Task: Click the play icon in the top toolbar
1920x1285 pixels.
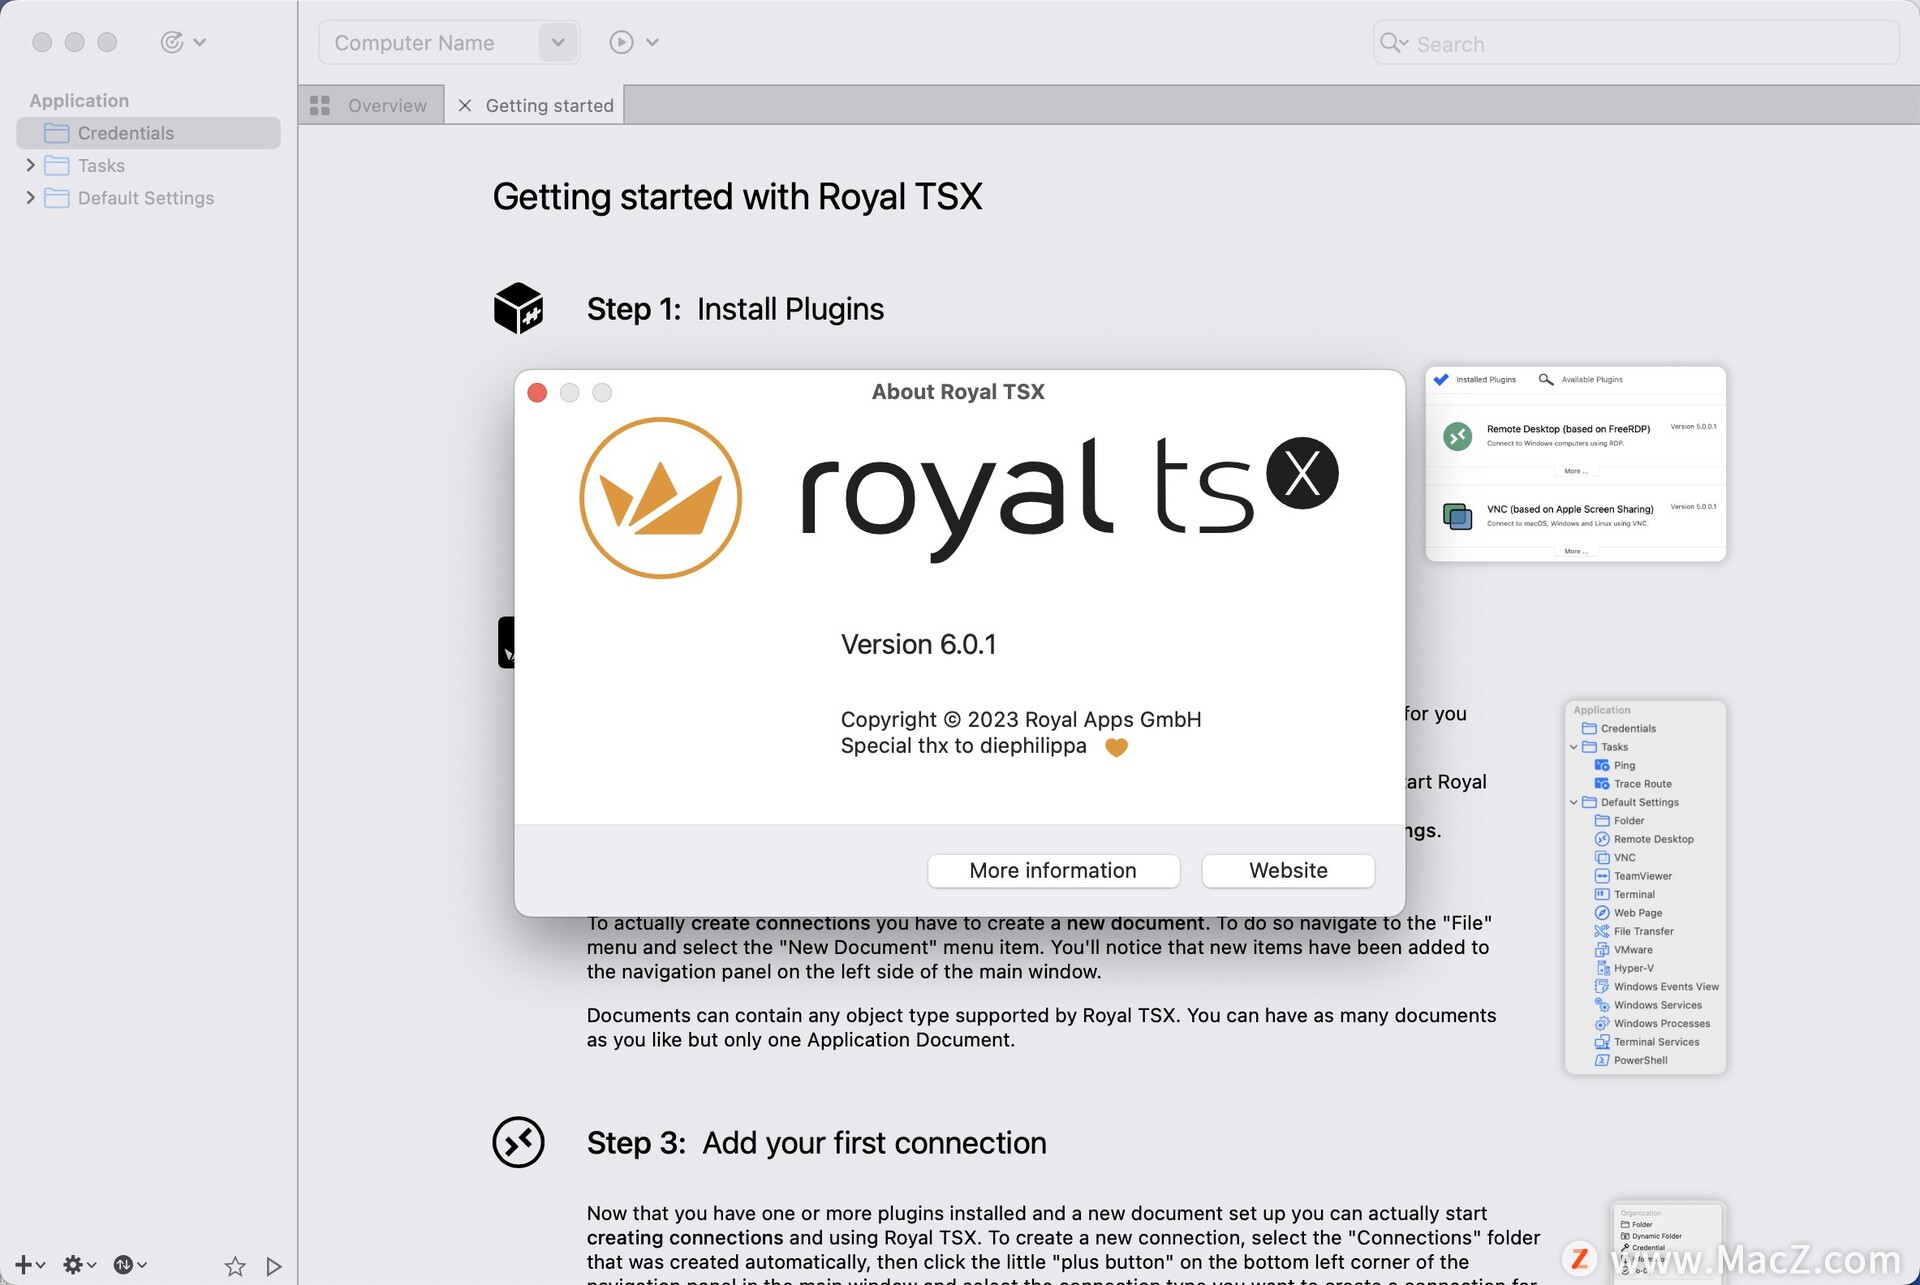Action: coord(620,42)
